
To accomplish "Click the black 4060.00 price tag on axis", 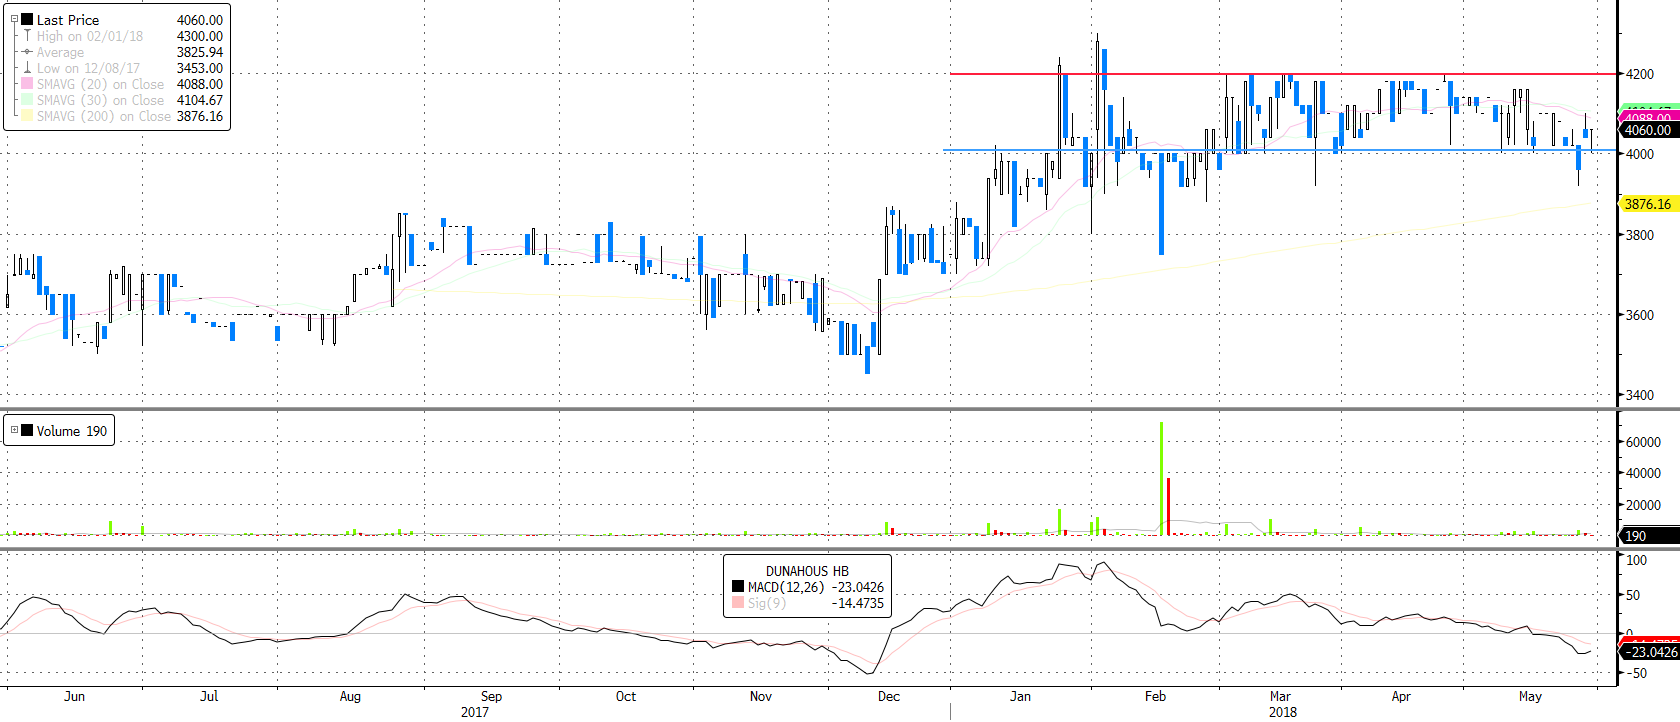I will point(1648,130).
